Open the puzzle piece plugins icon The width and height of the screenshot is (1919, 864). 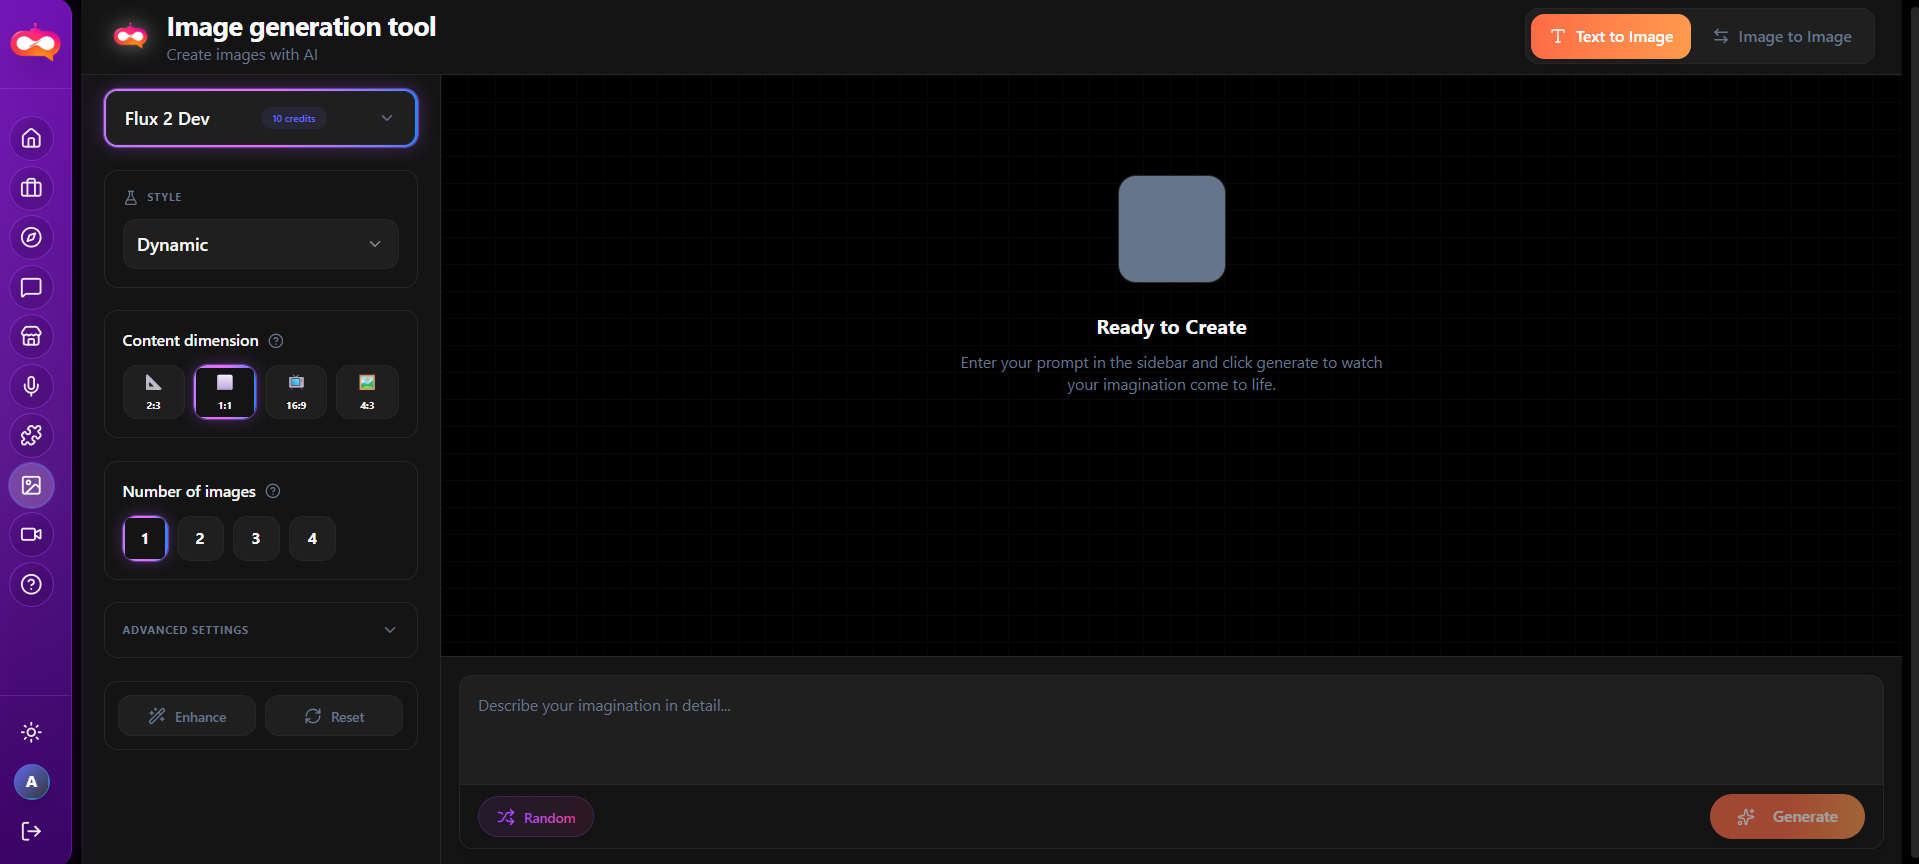pyautogui.click(x=31, y=435)
